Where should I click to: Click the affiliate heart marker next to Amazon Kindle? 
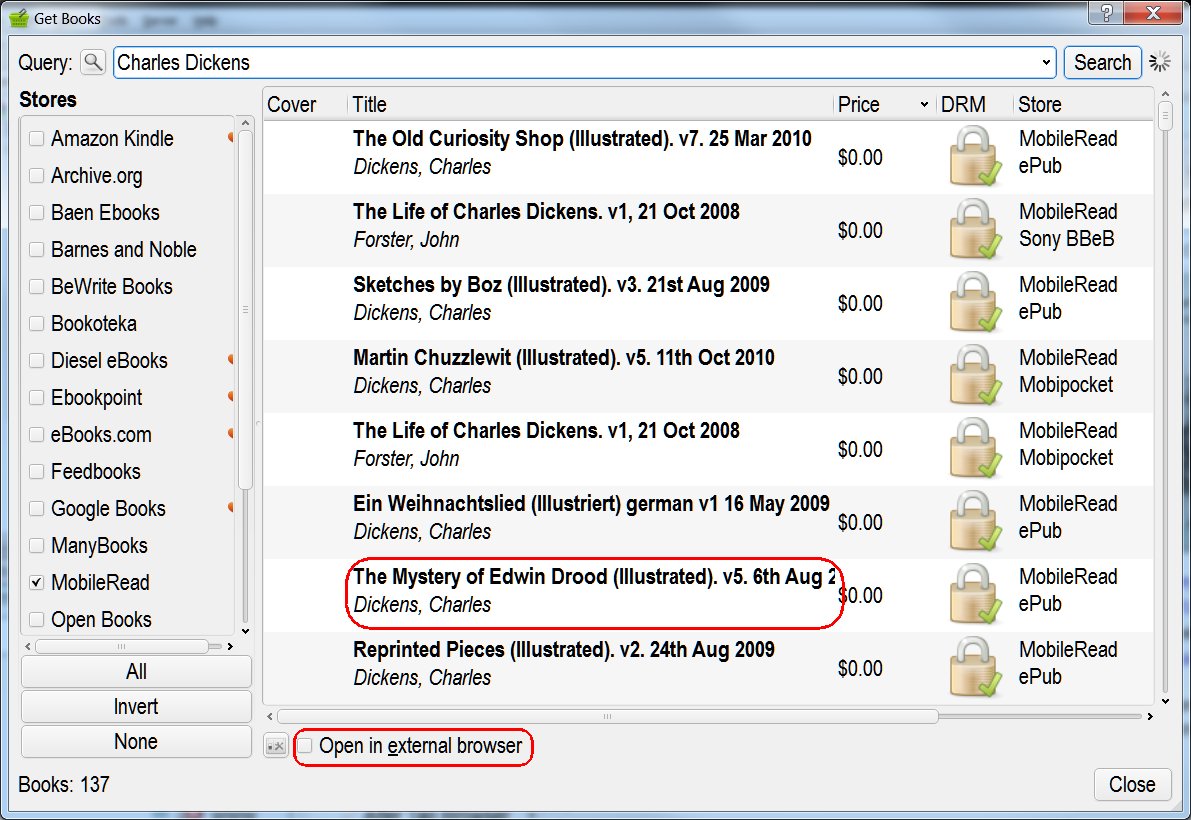click(x=231, y=137)
